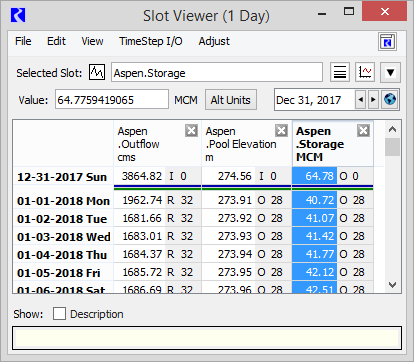Open the black down-arrow dropdown button
Image resolution: width=414 pixels, height=362 pixels.
click(390, 72)
